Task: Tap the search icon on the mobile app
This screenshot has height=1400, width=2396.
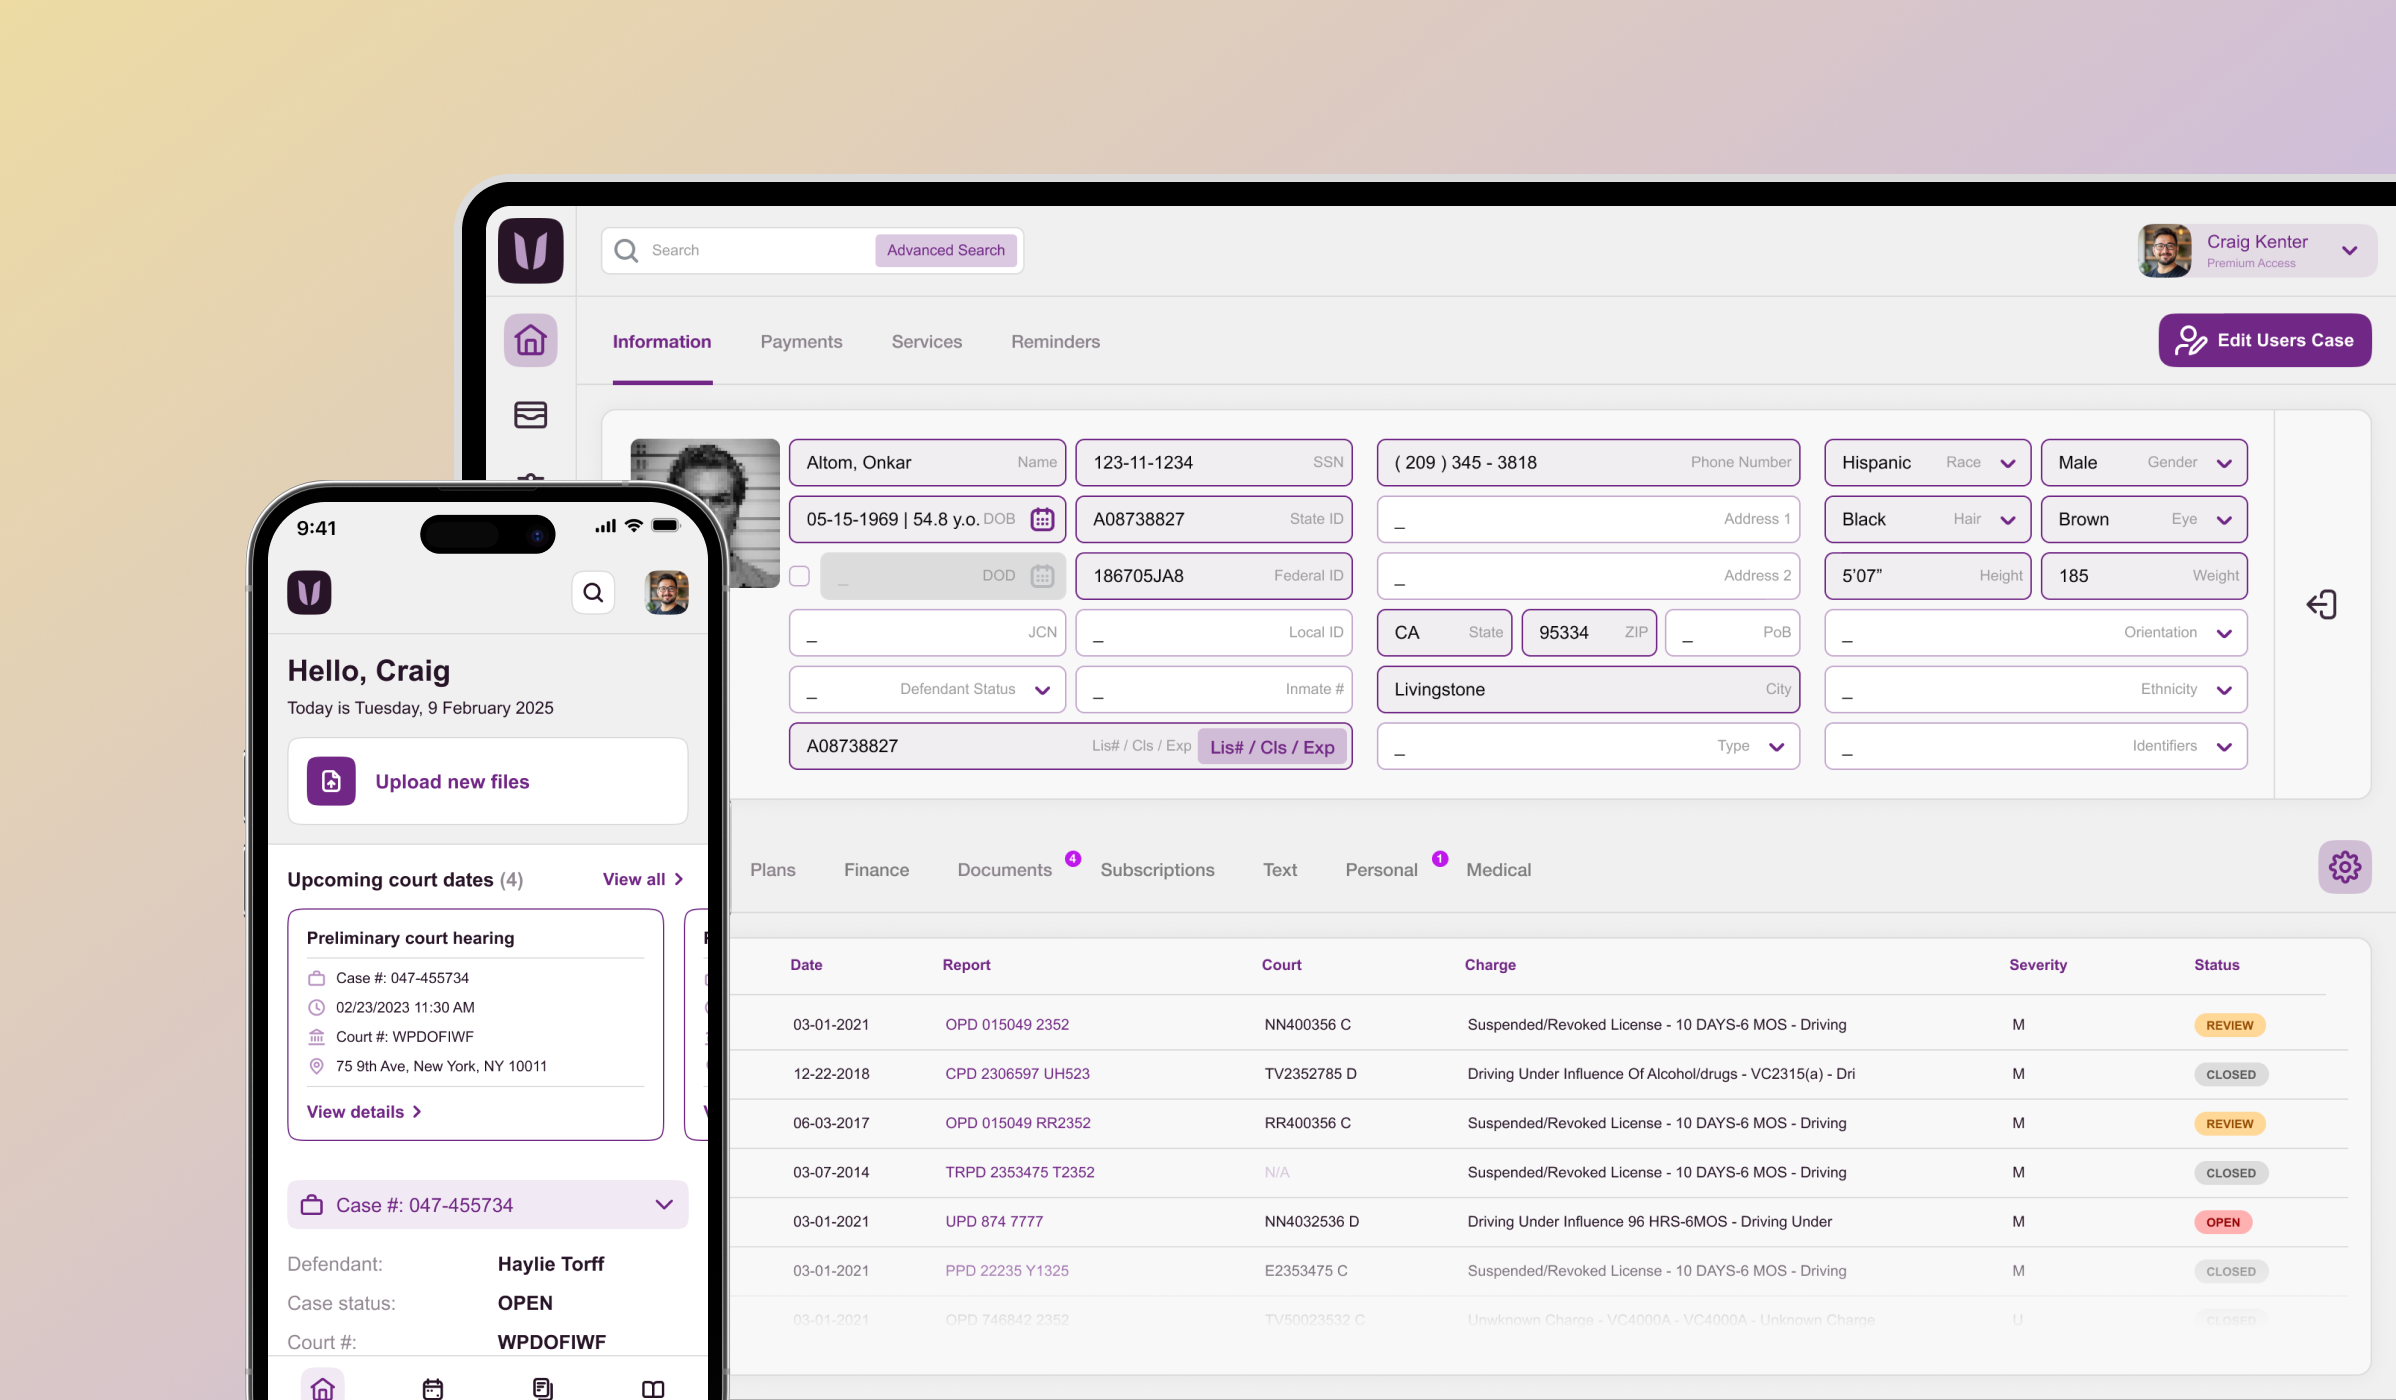Action: coord(593,592)
